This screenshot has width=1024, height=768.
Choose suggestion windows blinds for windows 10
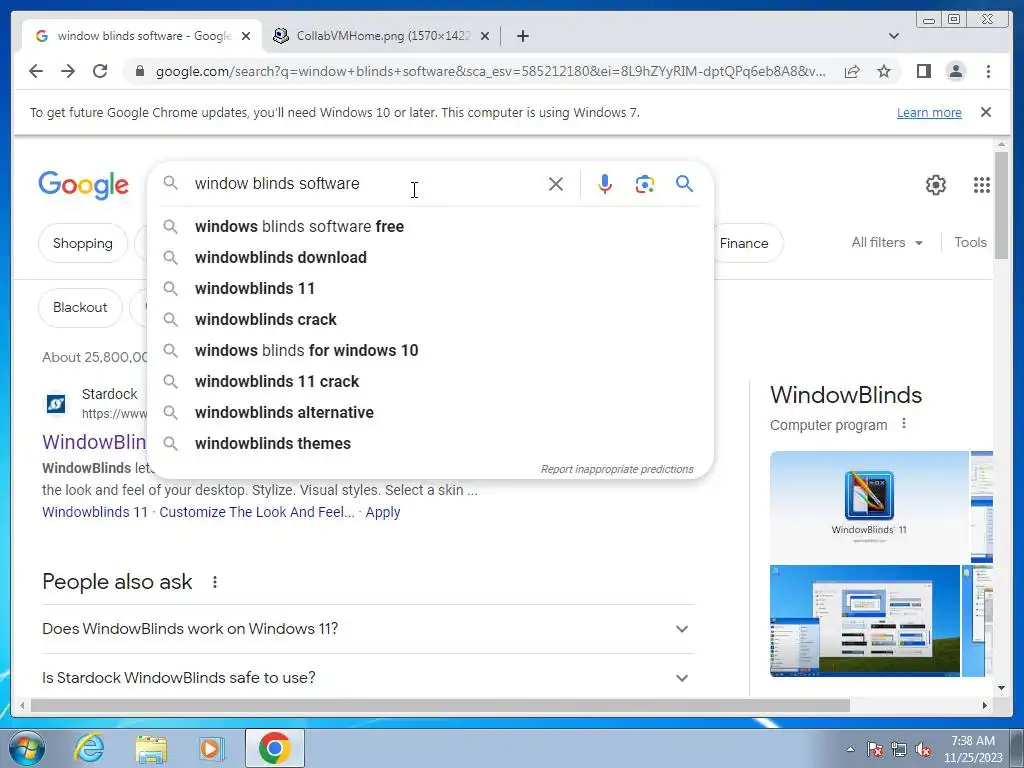[430, 351]
